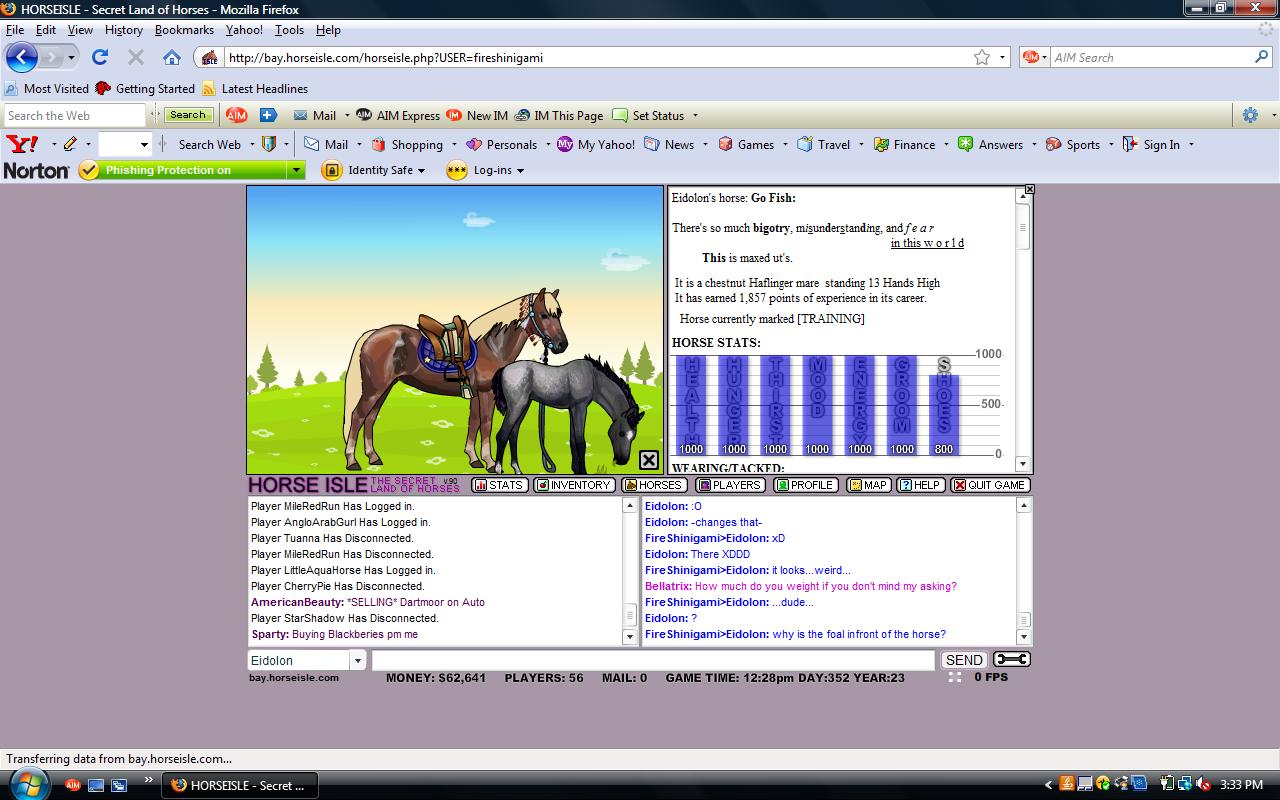The width and height of the screenshot is (1280, 800).
Task: Focus the chat message input field
Action: (653, 660)
